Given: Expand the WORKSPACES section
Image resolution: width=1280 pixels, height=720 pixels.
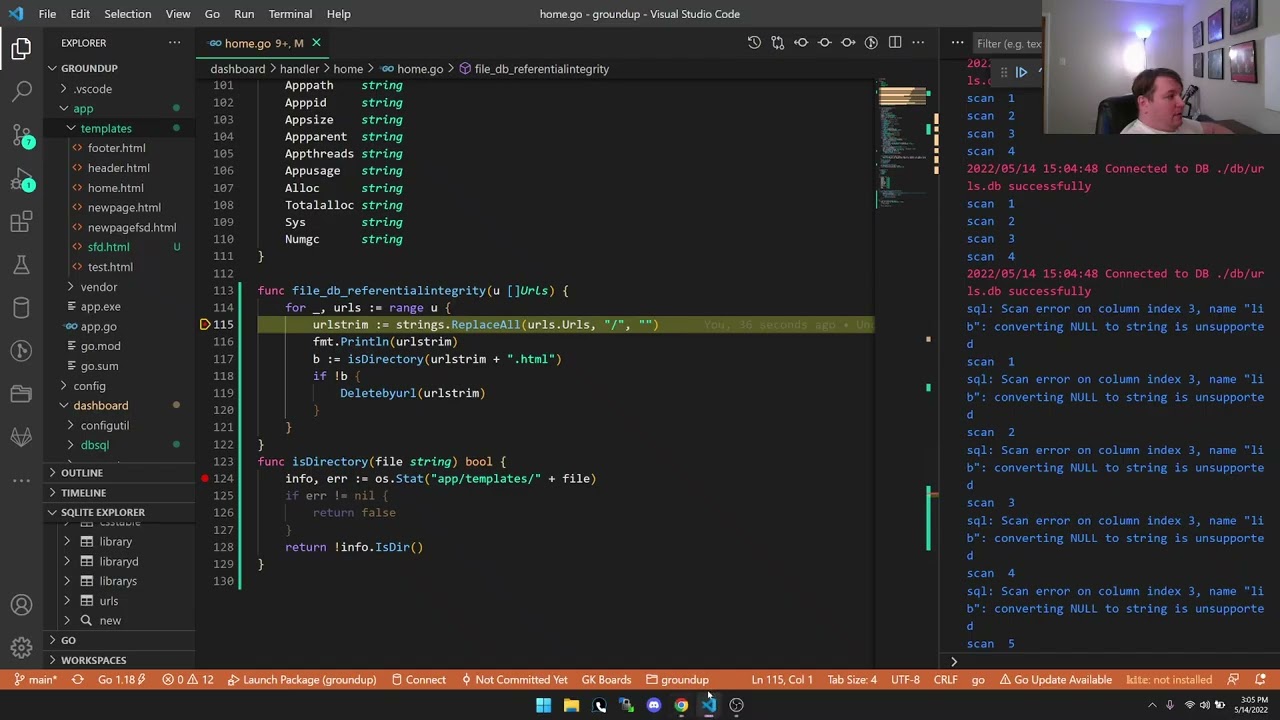Looking at the screenshot, I should tap(93, 660).
